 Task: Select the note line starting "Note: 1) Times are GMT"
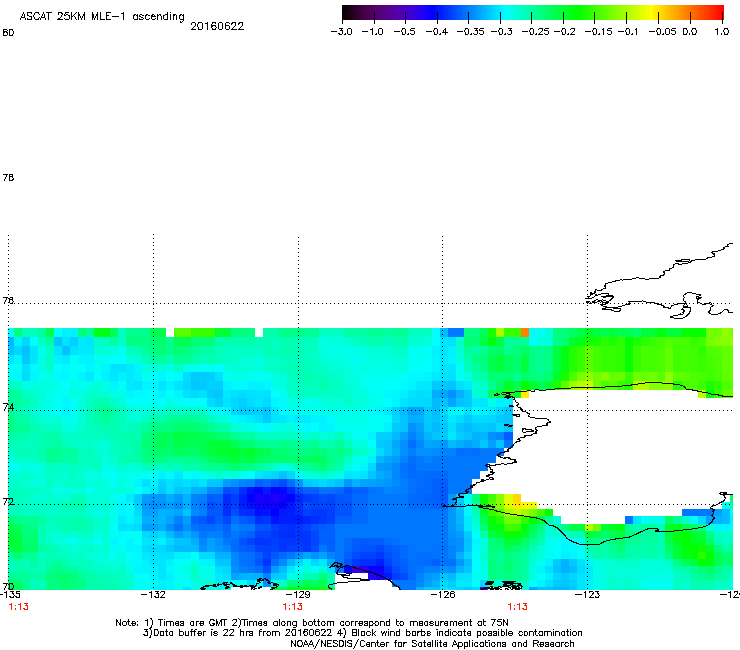pos(312,623)
